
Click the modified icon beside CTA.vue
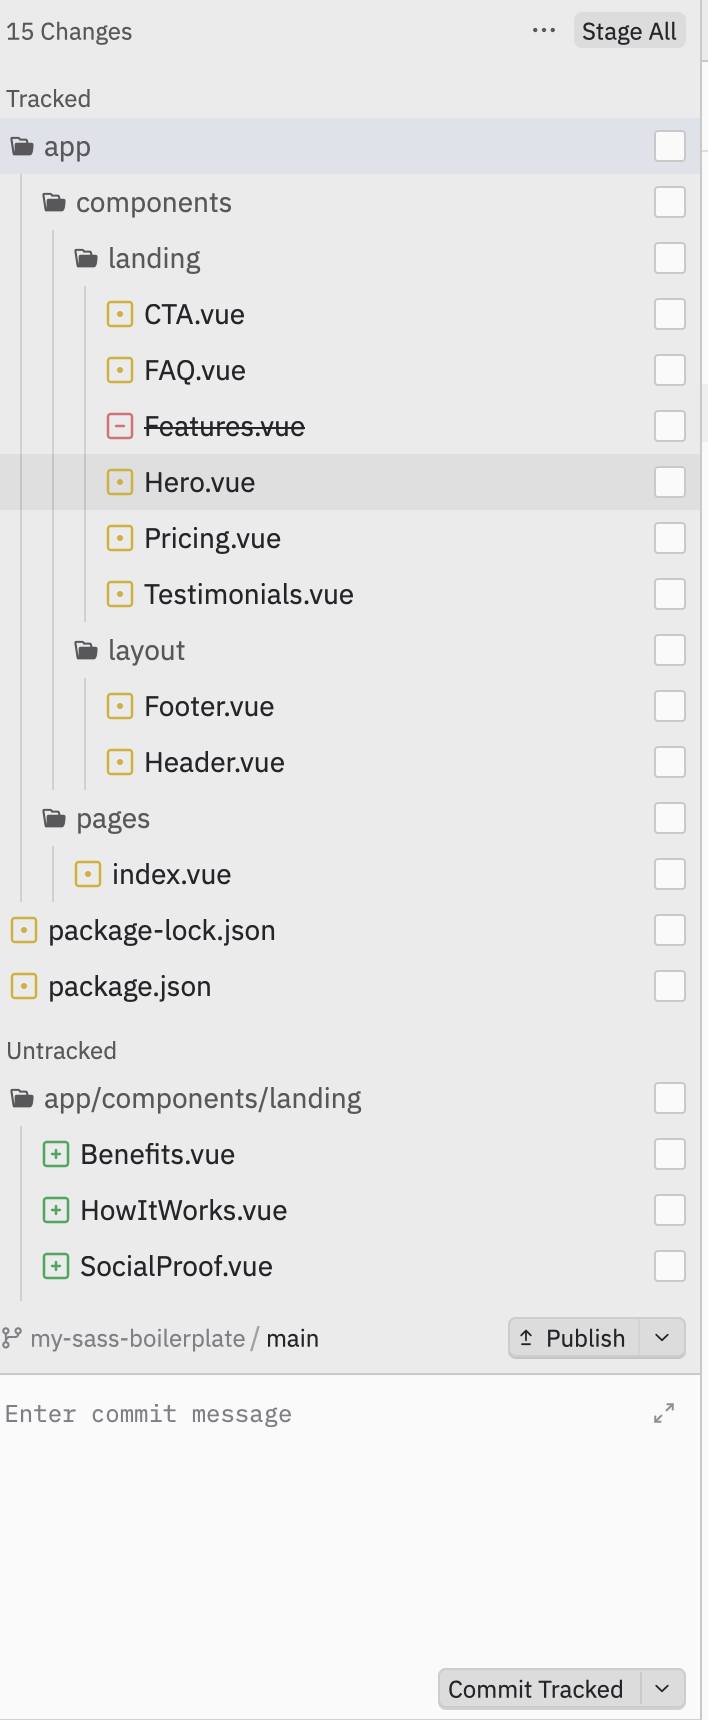[x=119, y=314]
